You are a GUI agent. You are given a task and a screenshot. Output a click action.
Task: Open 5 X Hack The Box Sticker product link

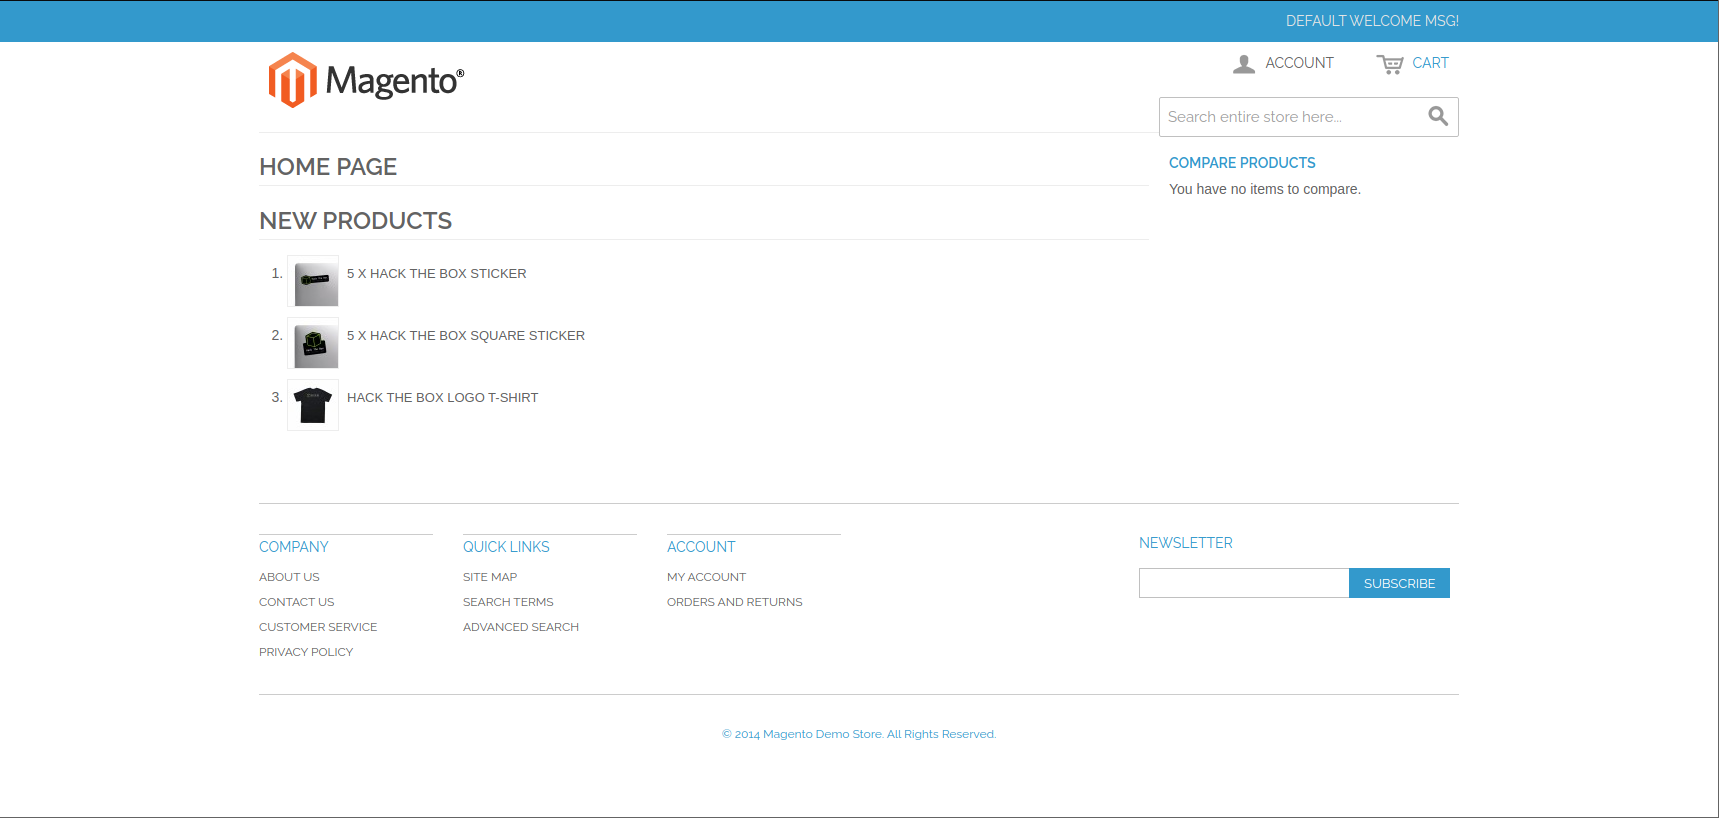436,273
